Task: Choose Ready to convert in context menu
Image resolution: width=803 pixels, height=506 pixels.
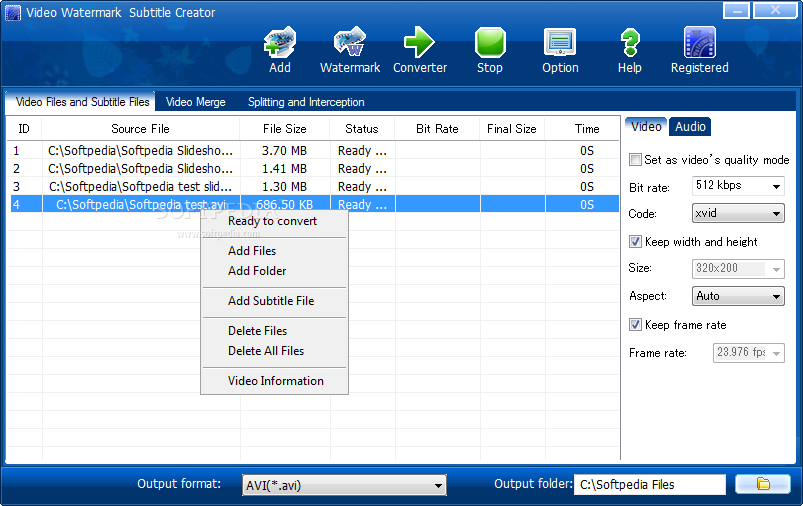Action: tap(274, 221)
